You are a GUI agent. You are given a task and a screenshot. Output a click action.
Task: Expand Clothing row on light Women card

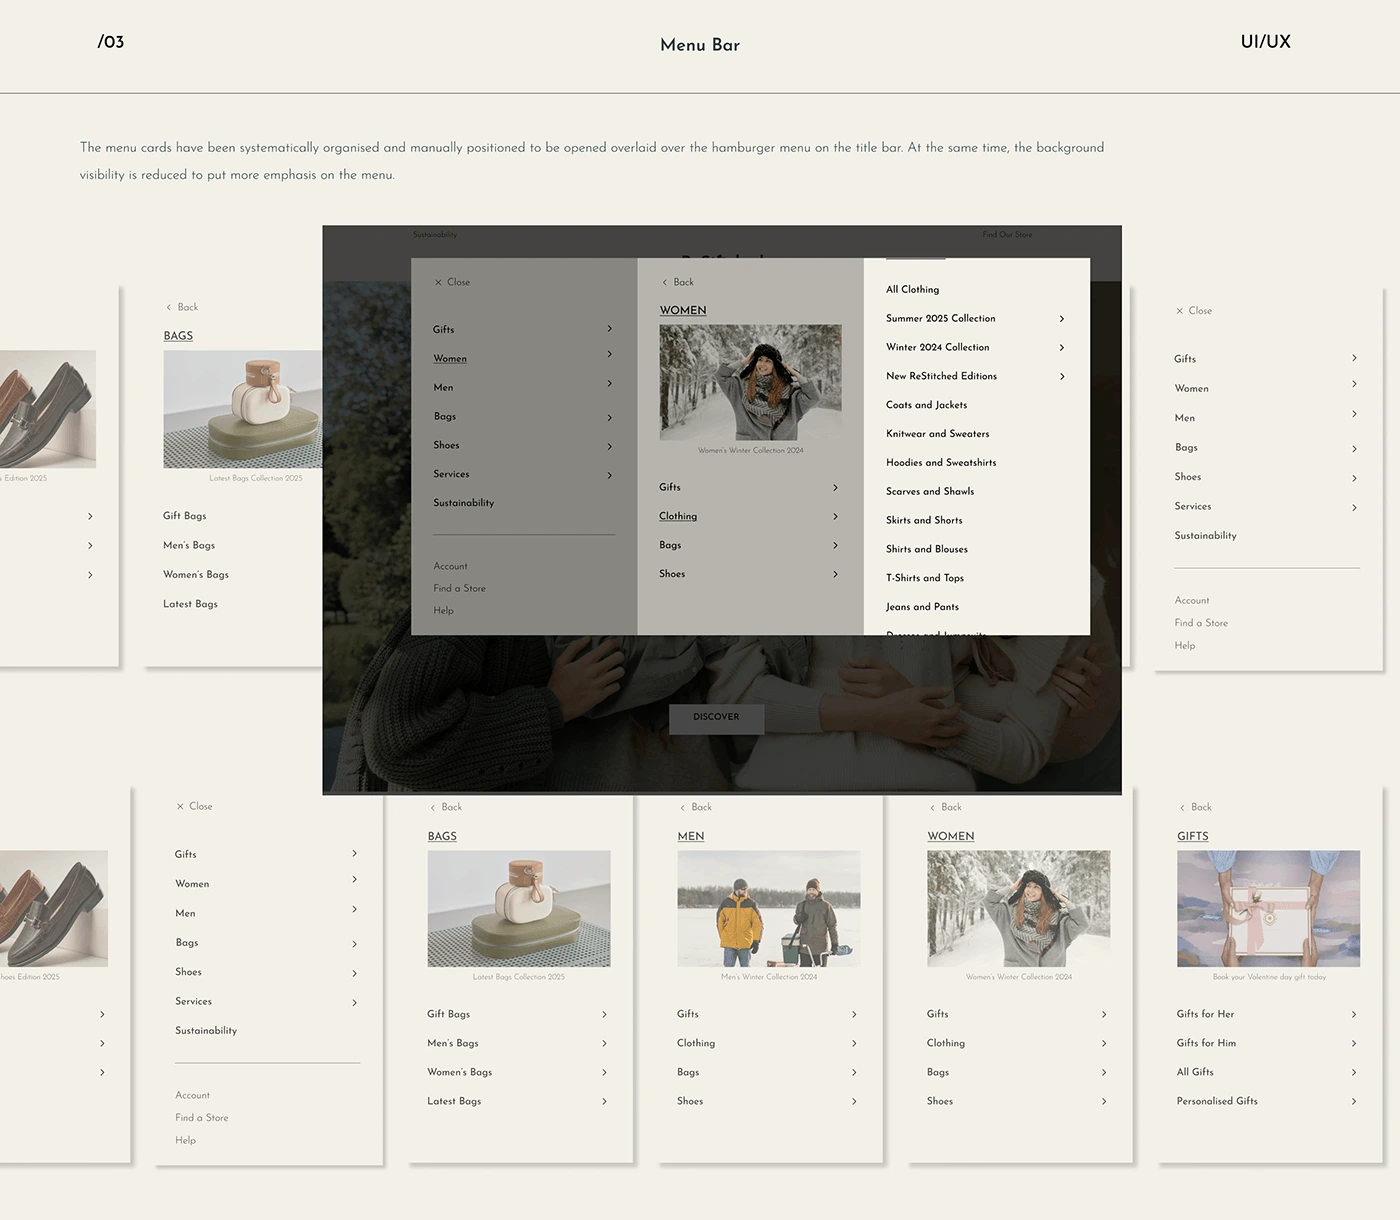(1104, 1044)
